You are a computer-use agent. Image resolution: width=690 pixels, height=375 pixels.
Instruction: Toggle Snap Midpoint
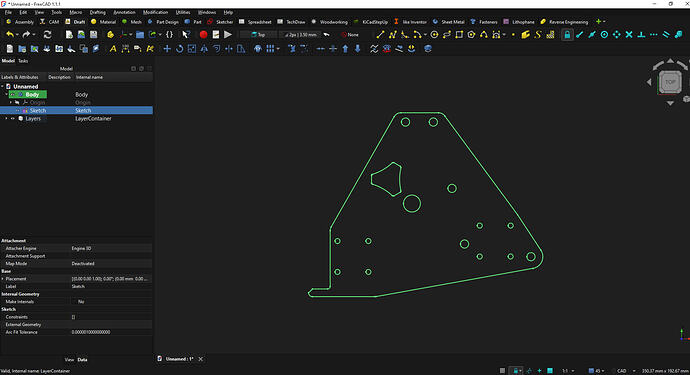(x=592, y=34)
